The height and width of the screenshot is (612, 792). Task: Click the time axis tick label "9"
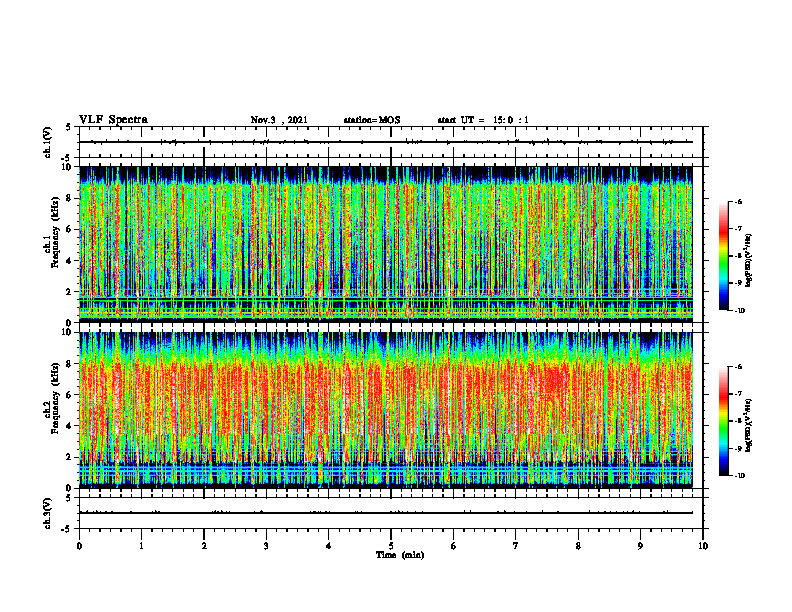[x=640, y=546]
